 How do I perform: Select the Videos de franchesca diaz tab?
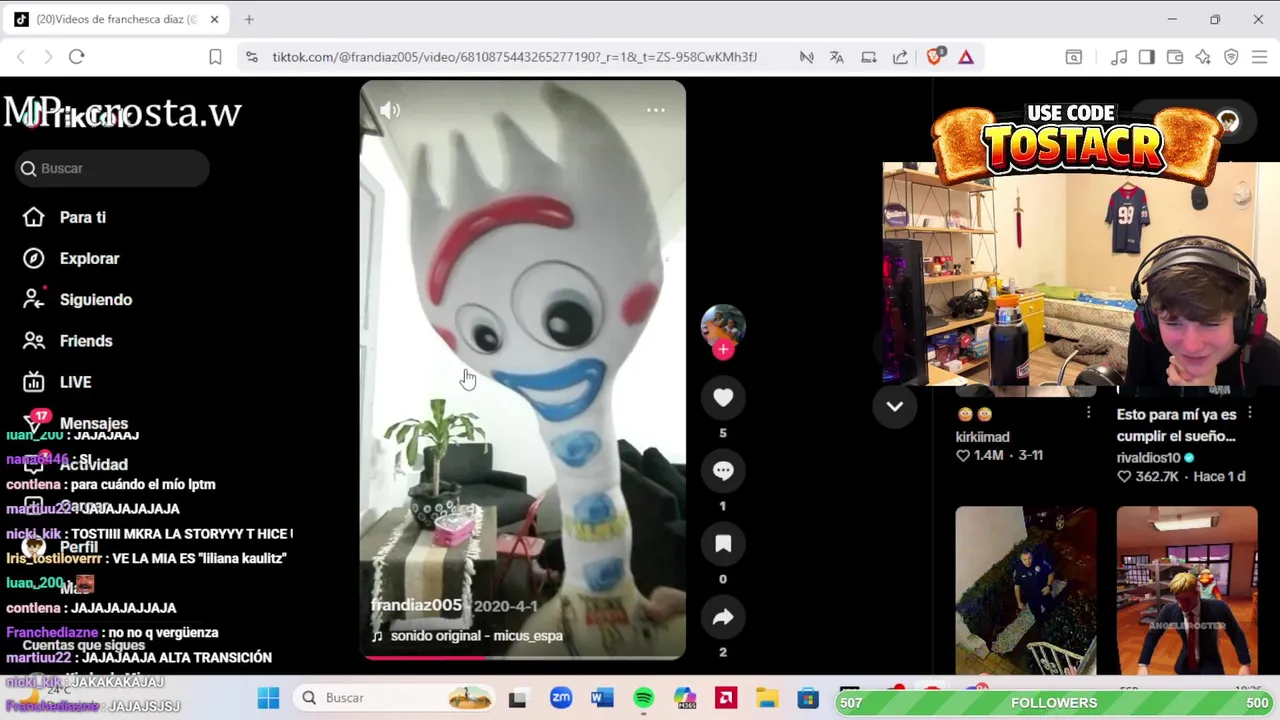pos(116,19)
